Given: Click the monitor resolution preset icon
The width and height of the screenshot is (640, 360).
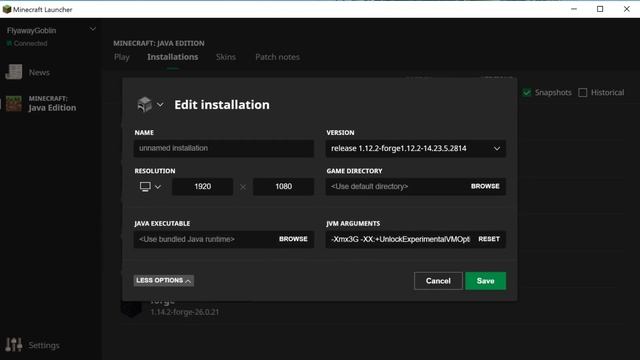Looking at the screenshot, I should click(x=145, y=187).
